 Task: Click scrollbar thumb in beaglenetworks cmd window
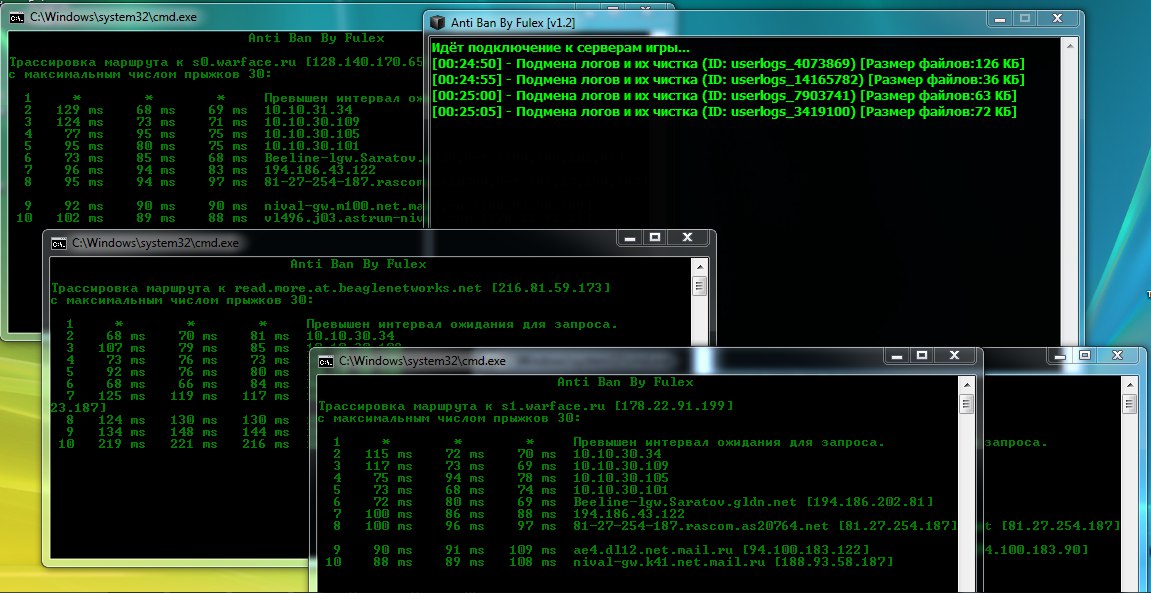point(702,288)
